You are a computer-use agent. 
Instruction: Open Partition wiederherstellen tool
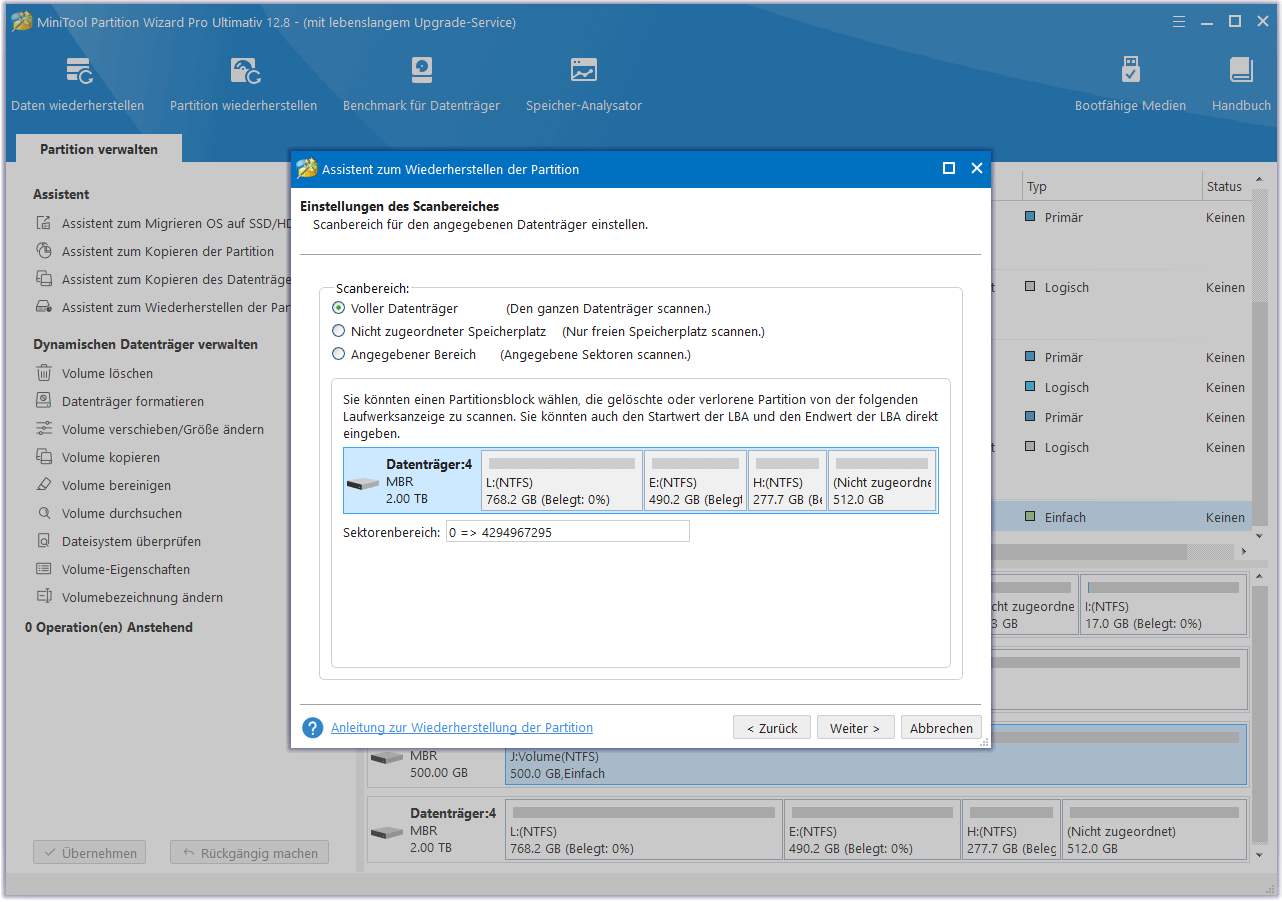243,85
